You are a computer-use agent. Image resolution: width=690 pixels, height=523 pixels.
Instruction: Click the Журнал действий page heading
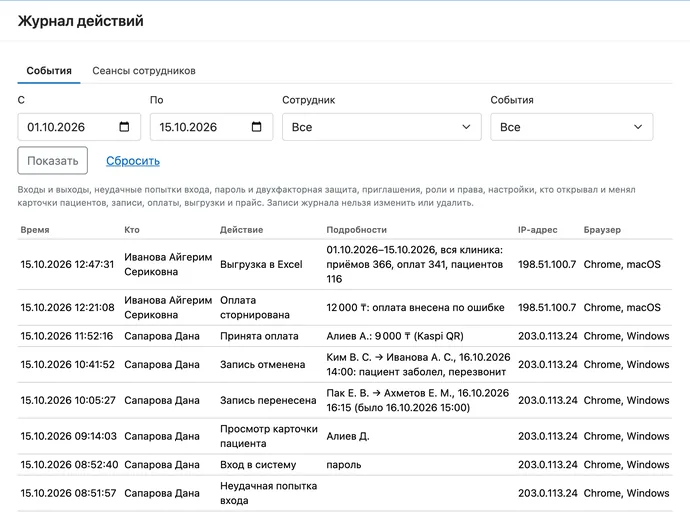[81, 21]
